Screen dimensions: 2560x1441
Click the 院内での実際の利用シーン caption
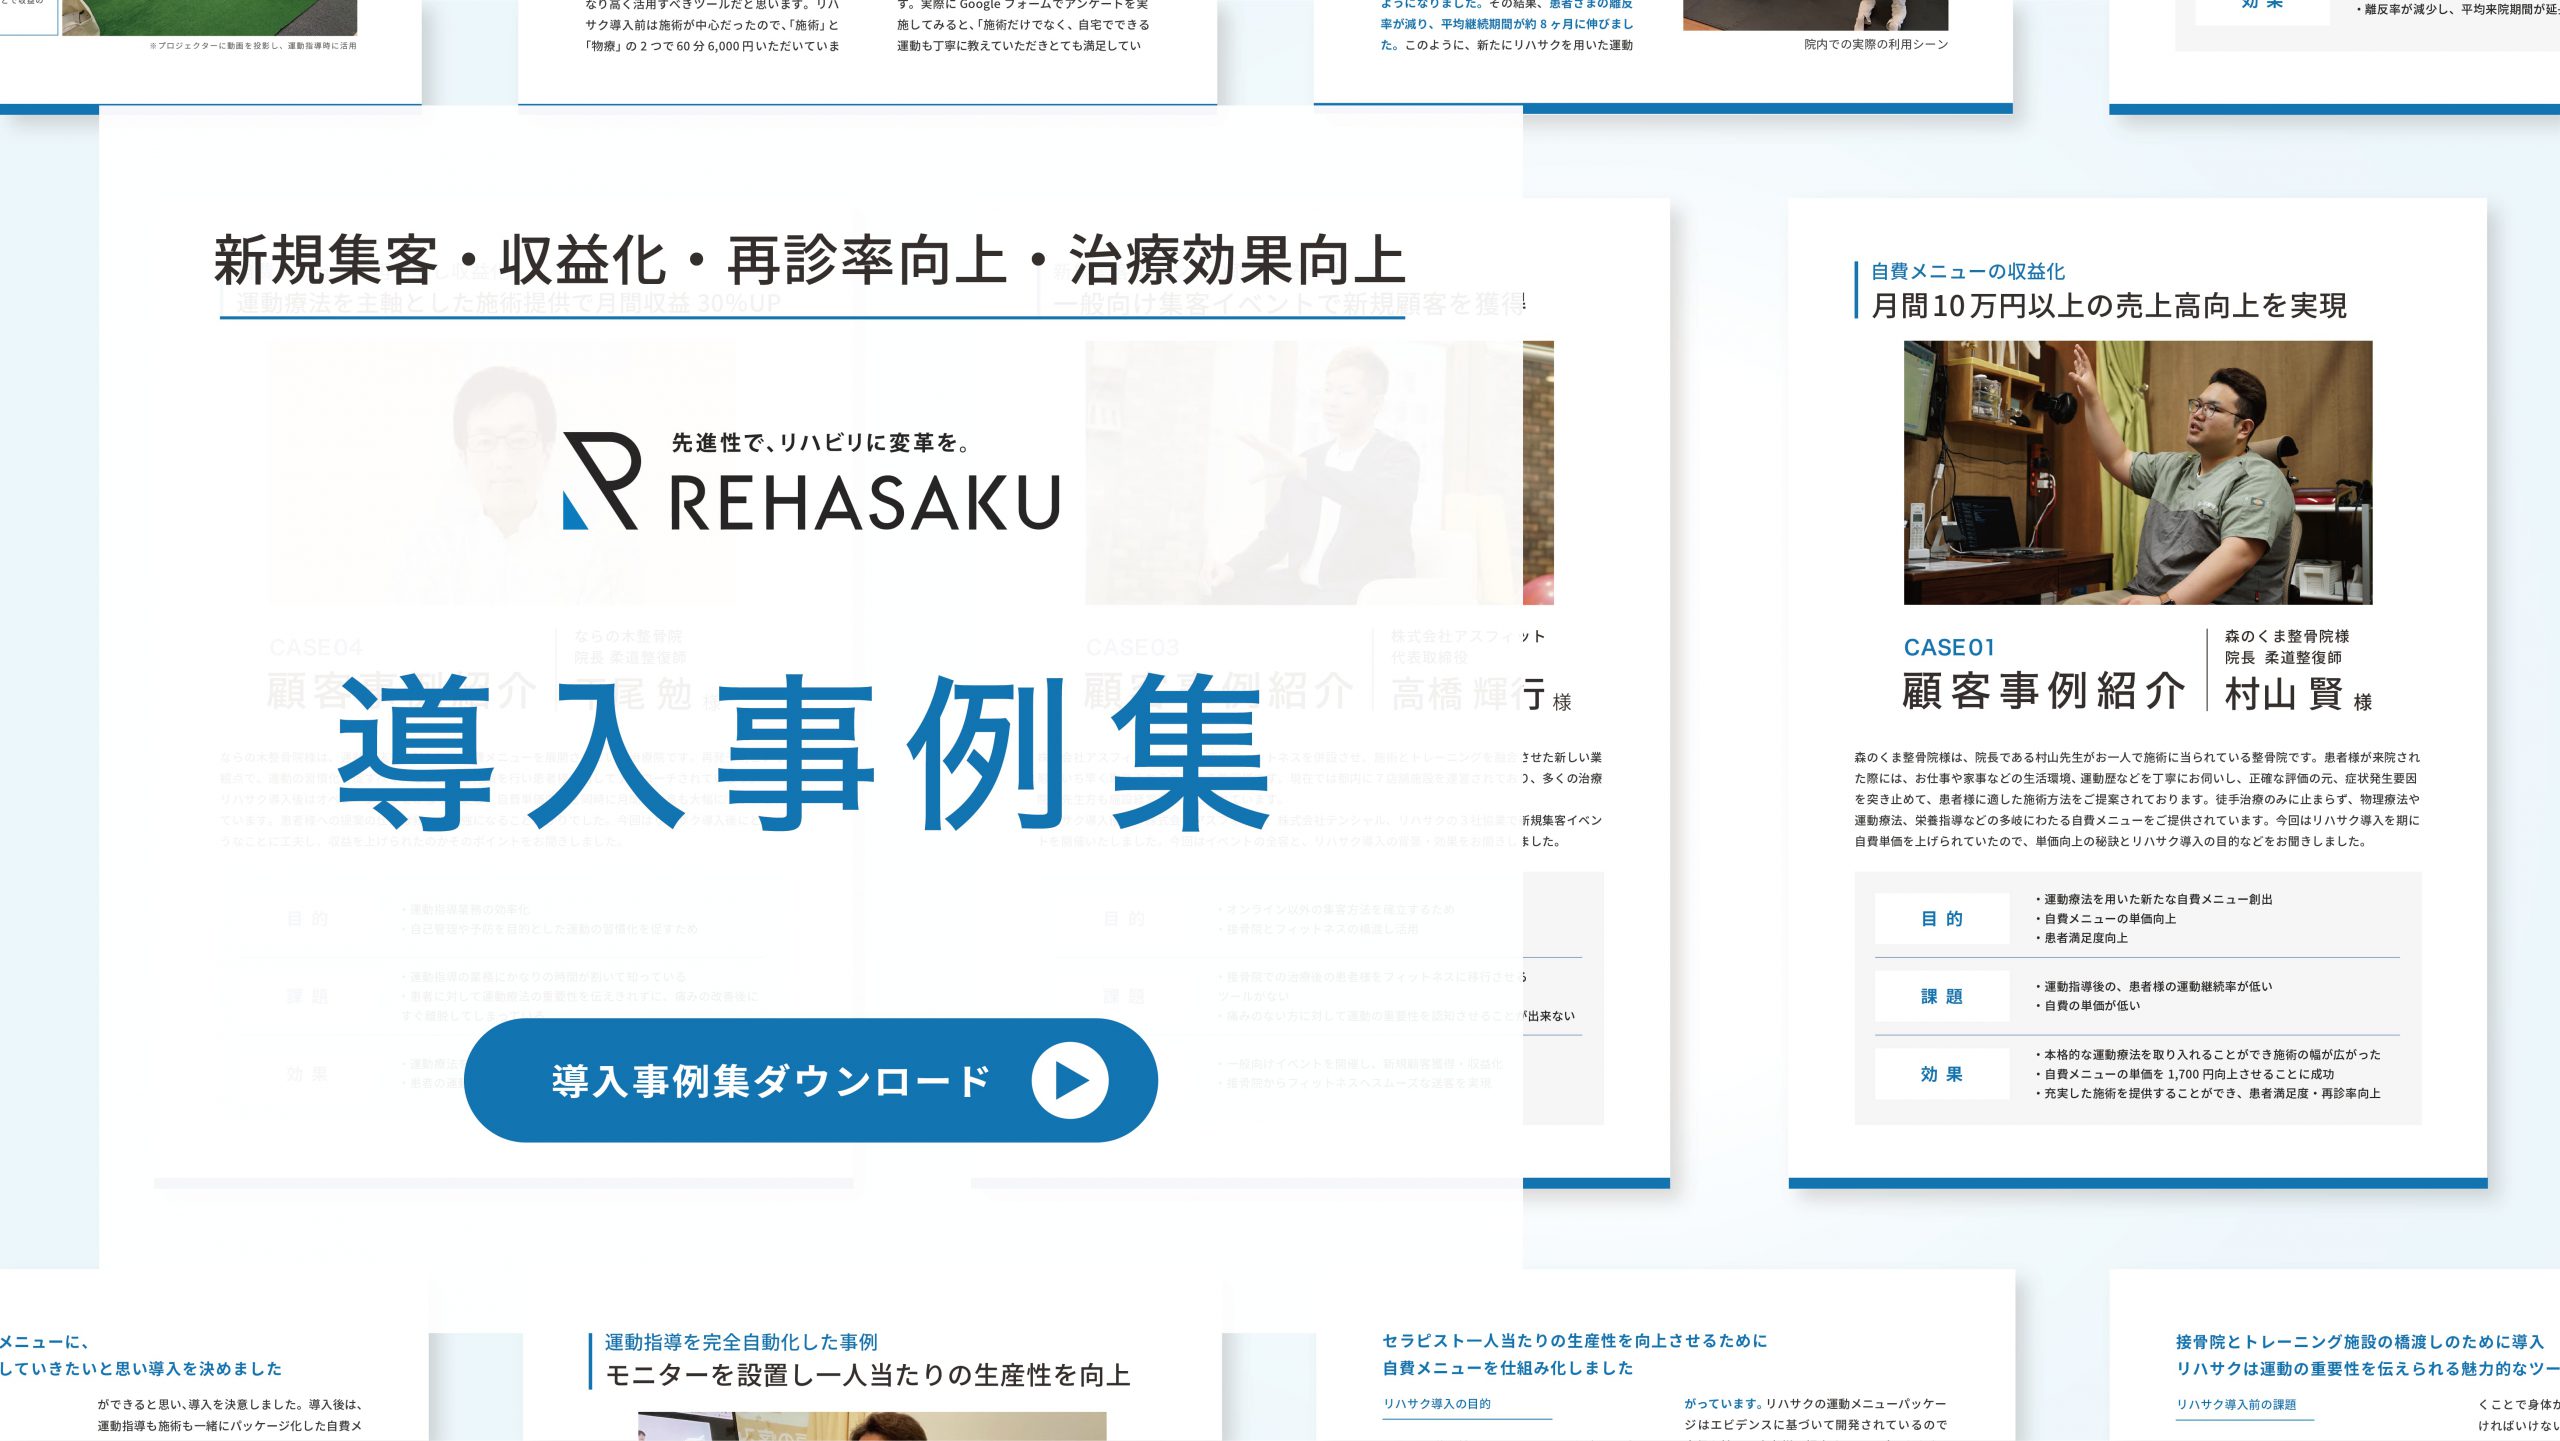tap(1876, 45)
